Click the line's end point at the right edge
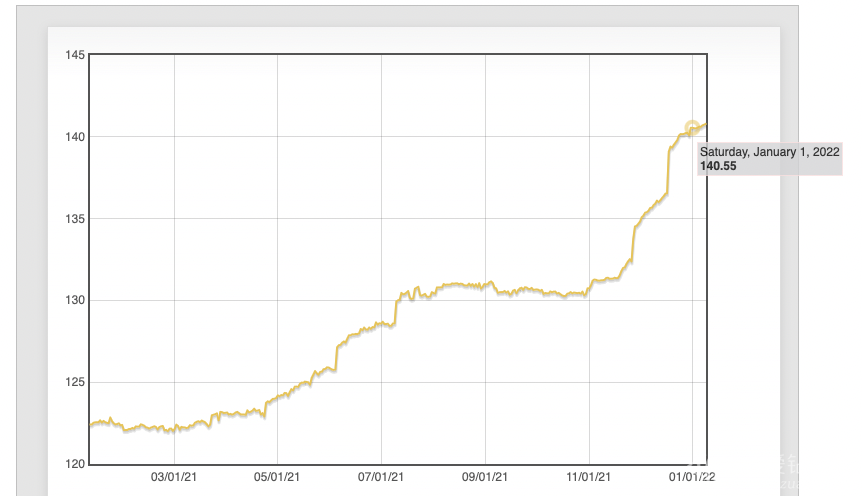This screenshot has height=496, width=862. click(x=706, y=125)
